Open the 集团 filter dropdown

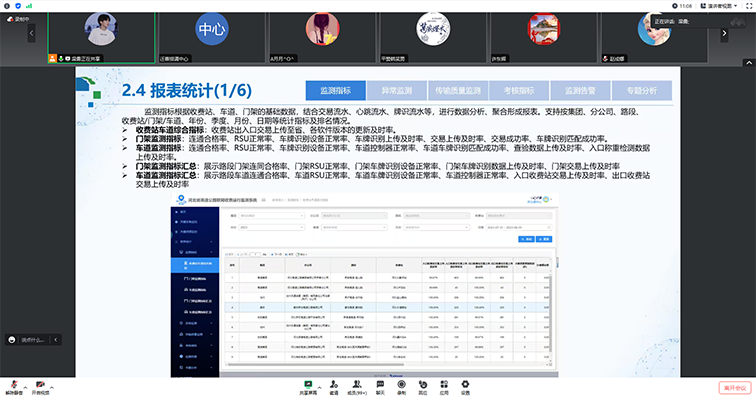point(271,216)
